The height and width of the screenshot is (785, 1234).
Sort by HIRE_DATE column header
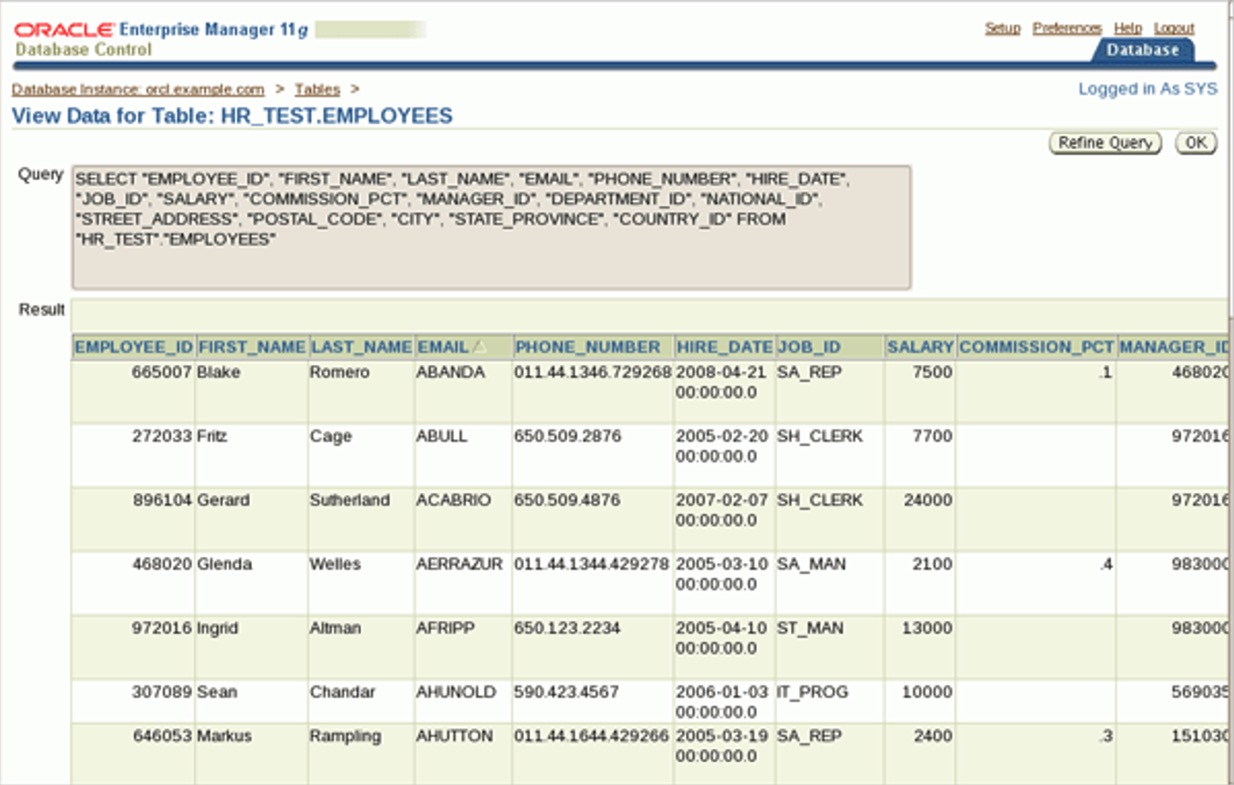[x=724, y=347]
